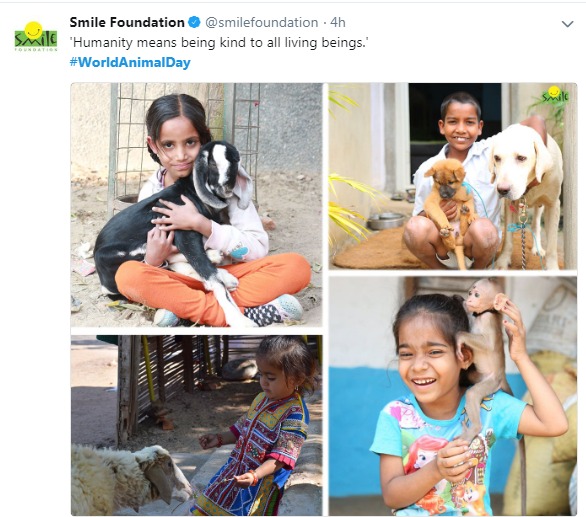
Task: Visit the @smilefoundation handle
Action: (262, 22)
